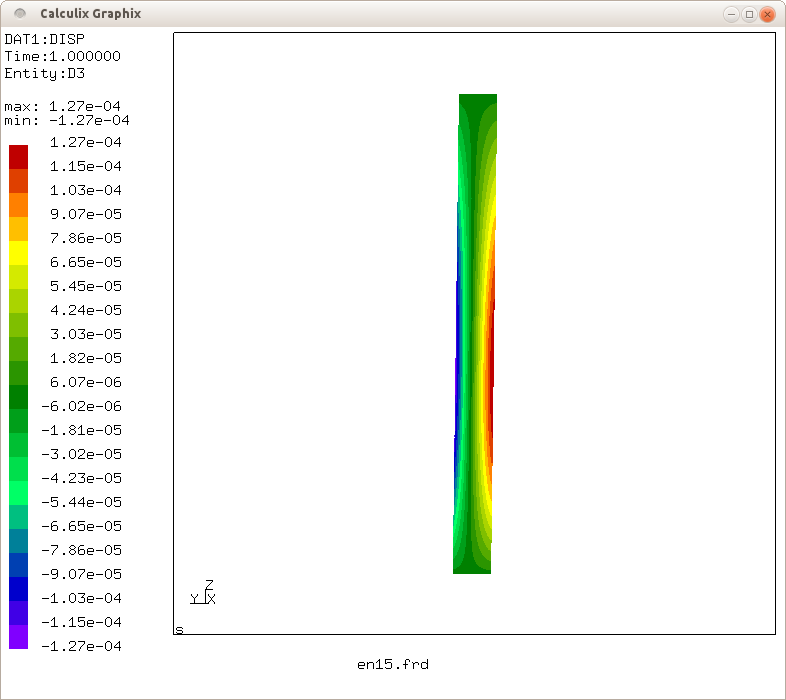Click the yellow legend color band
Screen dimensions: 786x700
point(19,253)
